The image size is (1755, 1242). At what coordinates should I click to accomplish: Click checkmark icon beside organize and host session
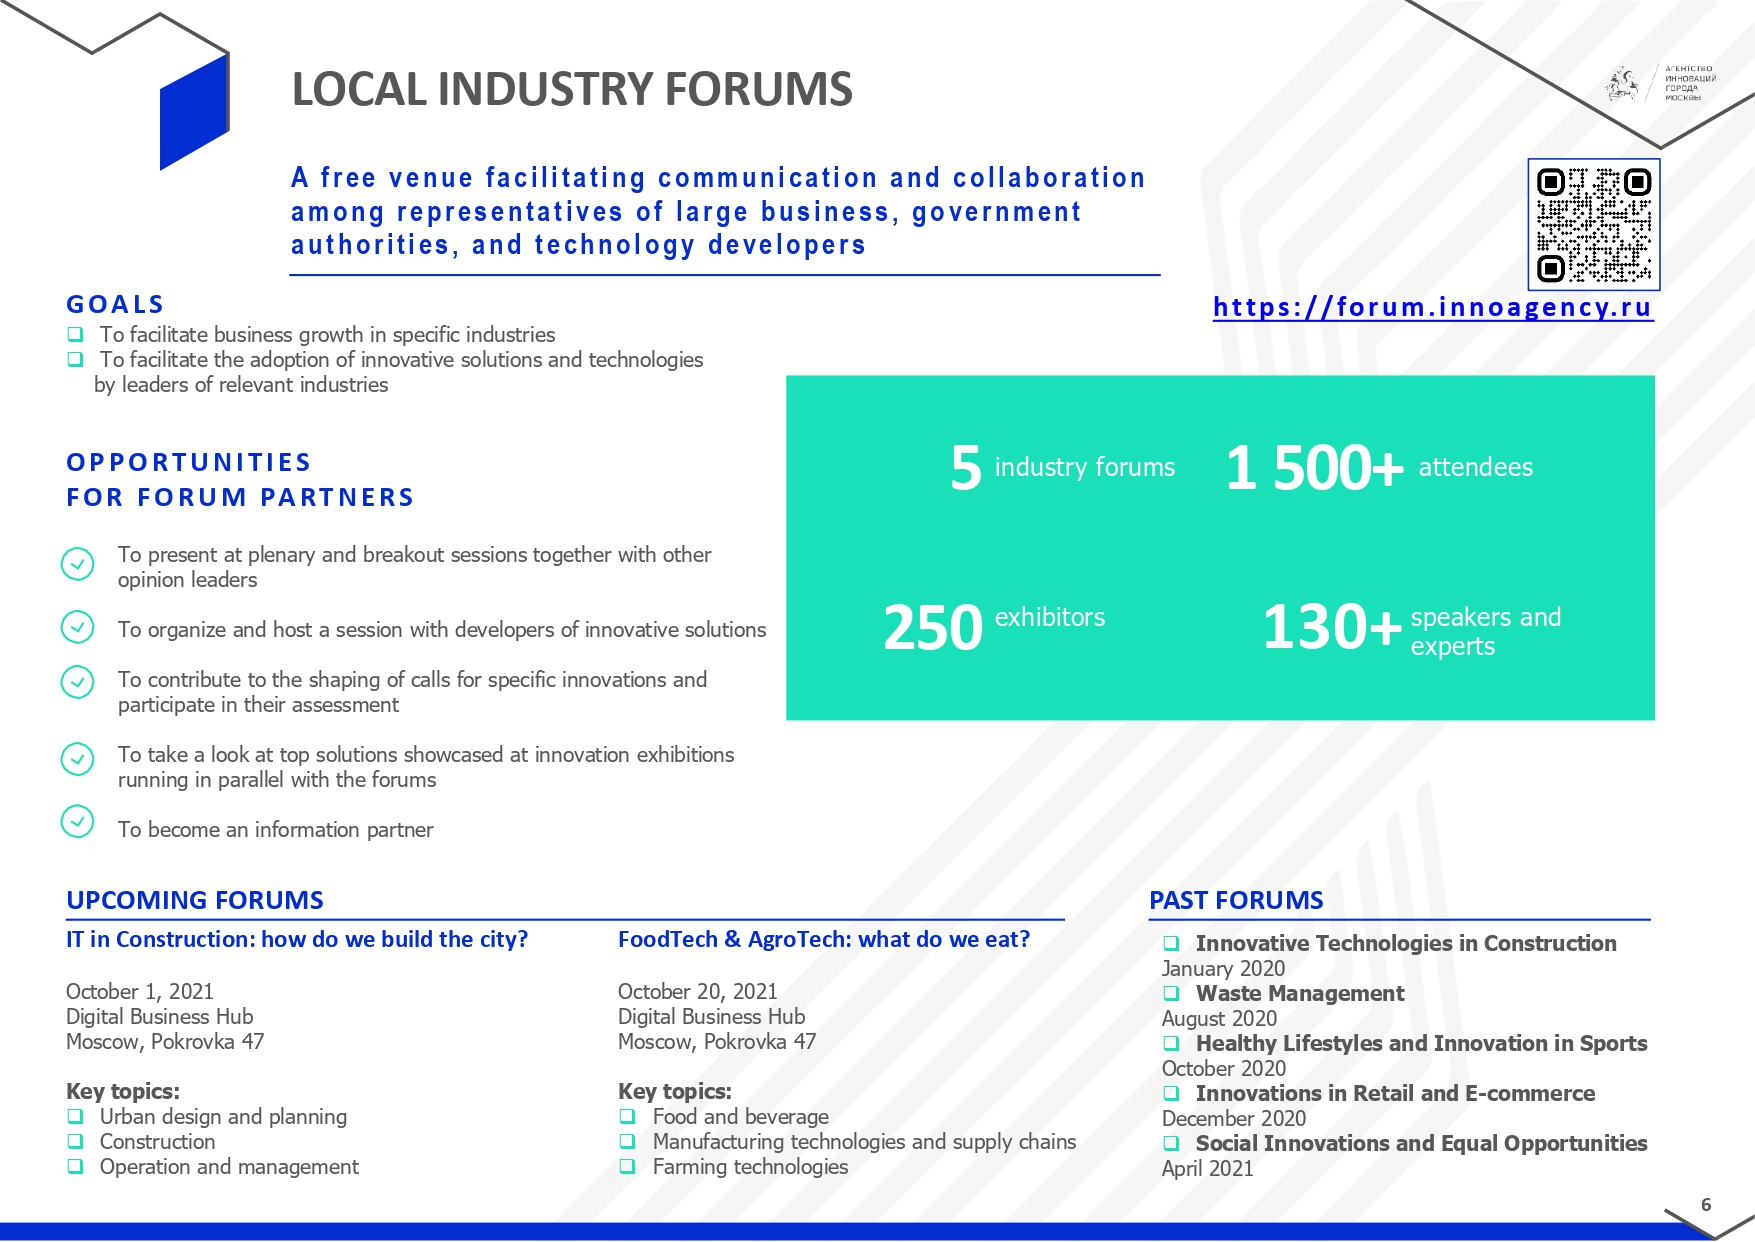[77, 627]
